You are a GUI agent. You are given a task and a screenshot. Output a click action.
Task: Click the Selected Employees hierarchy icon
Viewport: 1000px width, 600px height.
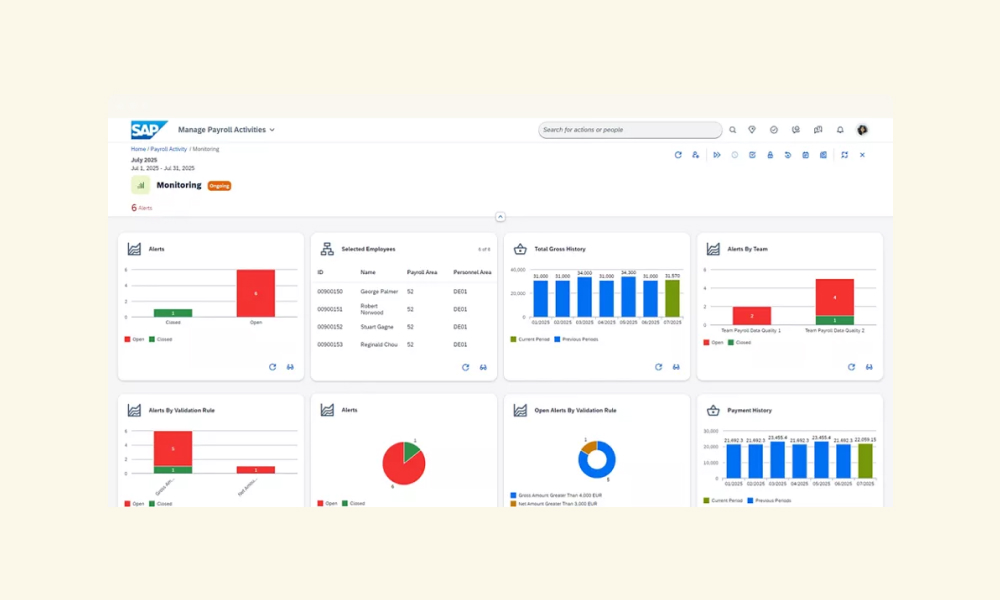pyautogui.click(x=327, y=249)
